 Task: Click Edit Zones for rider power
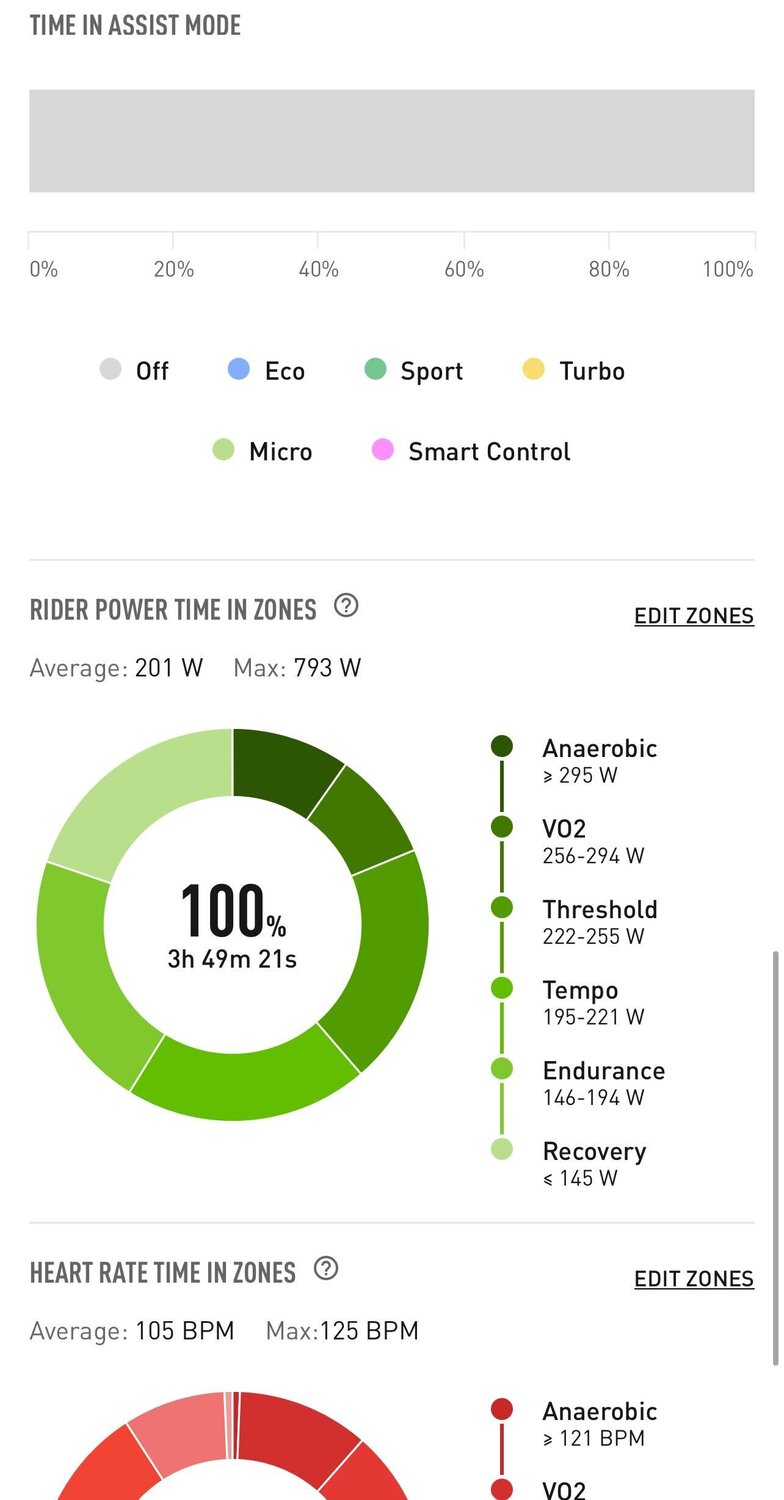[694, 616]
